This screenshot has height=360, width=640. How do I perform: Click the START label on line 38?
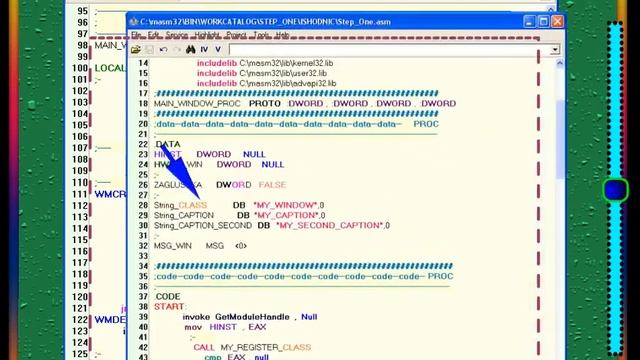click(169, 307)
